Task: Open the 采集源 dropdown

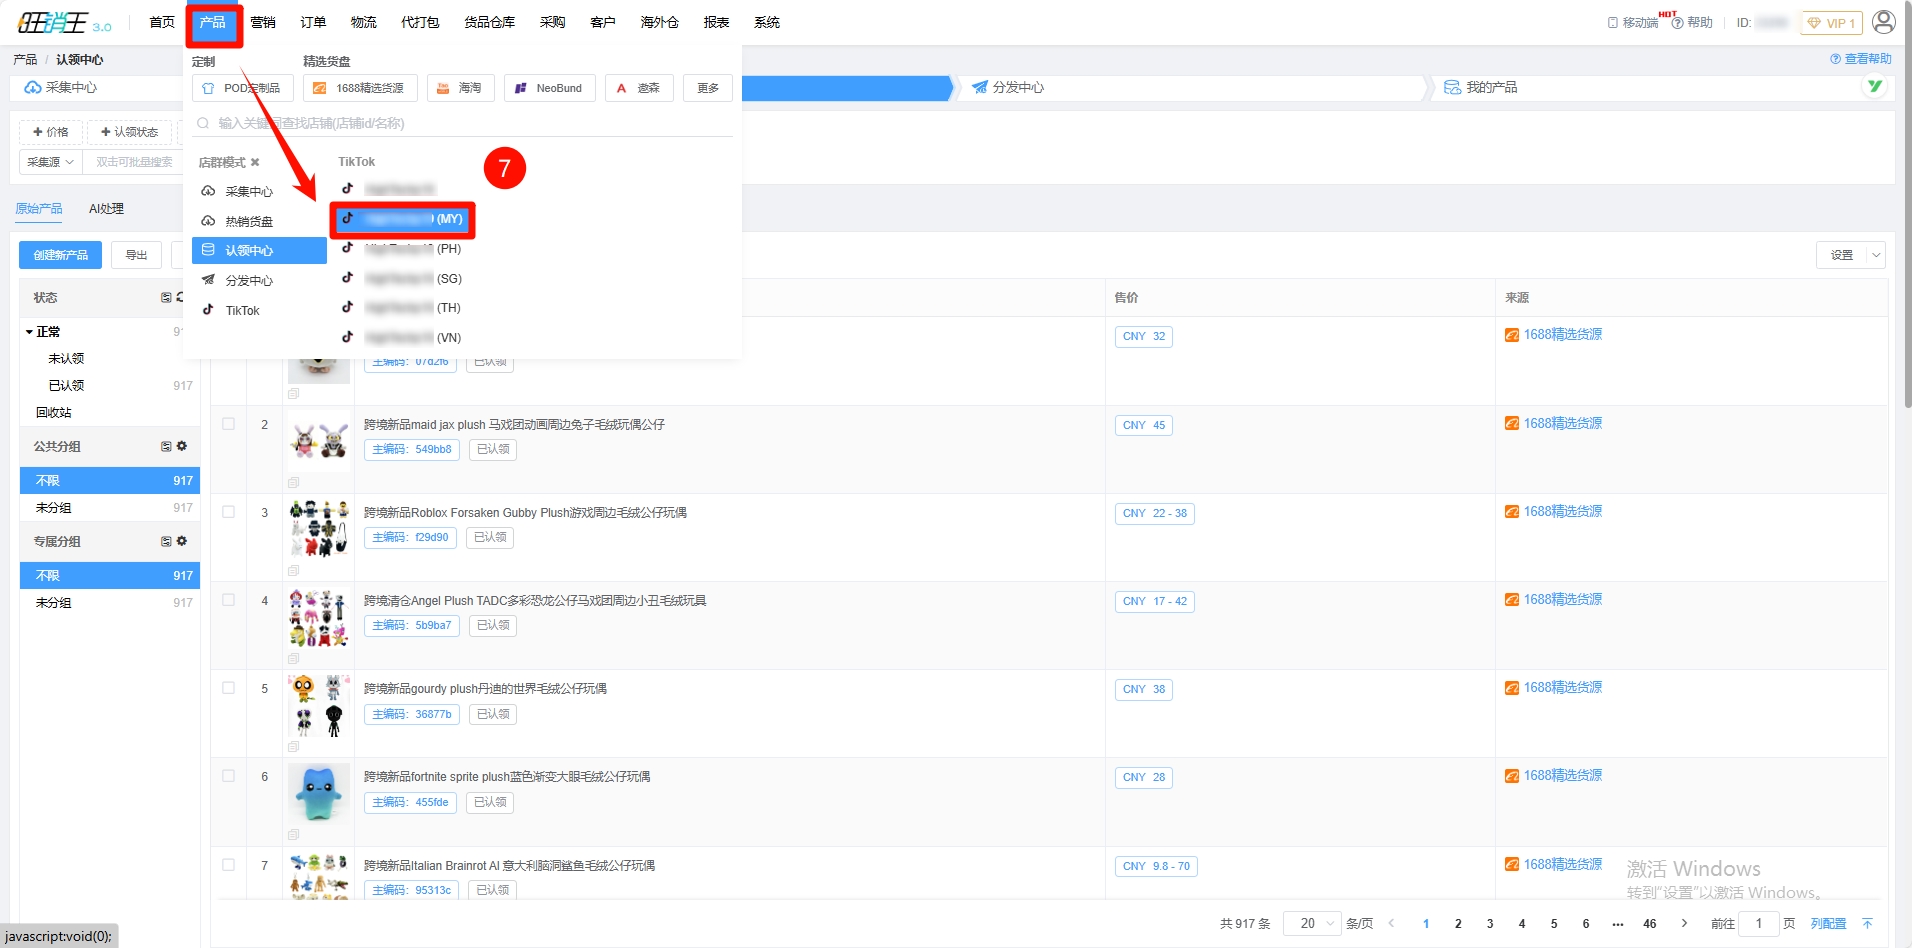Action: click(50, 162)
